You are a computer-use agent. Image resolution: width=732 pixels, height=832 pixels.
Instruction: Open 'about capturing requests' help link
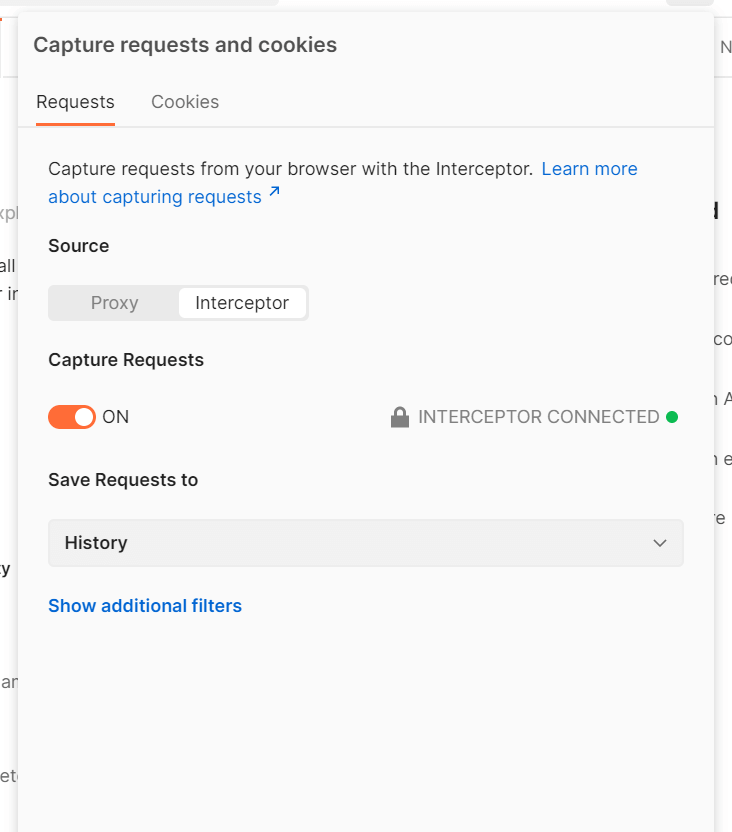155,197
